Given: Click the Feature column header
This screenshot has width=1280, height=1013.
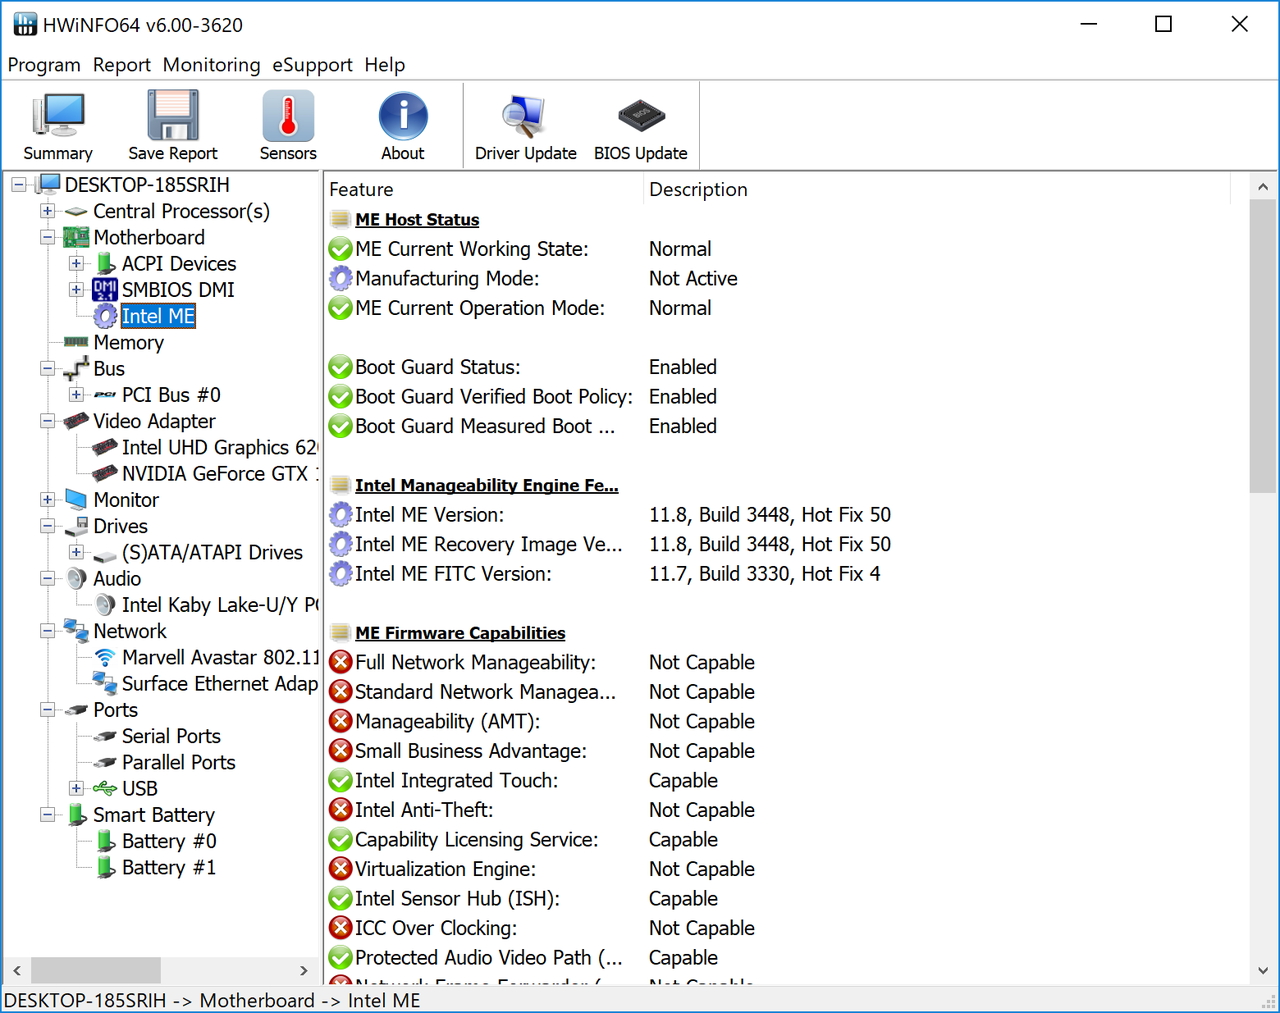Looking at the screenshot, I should click(x=484, y=189).
